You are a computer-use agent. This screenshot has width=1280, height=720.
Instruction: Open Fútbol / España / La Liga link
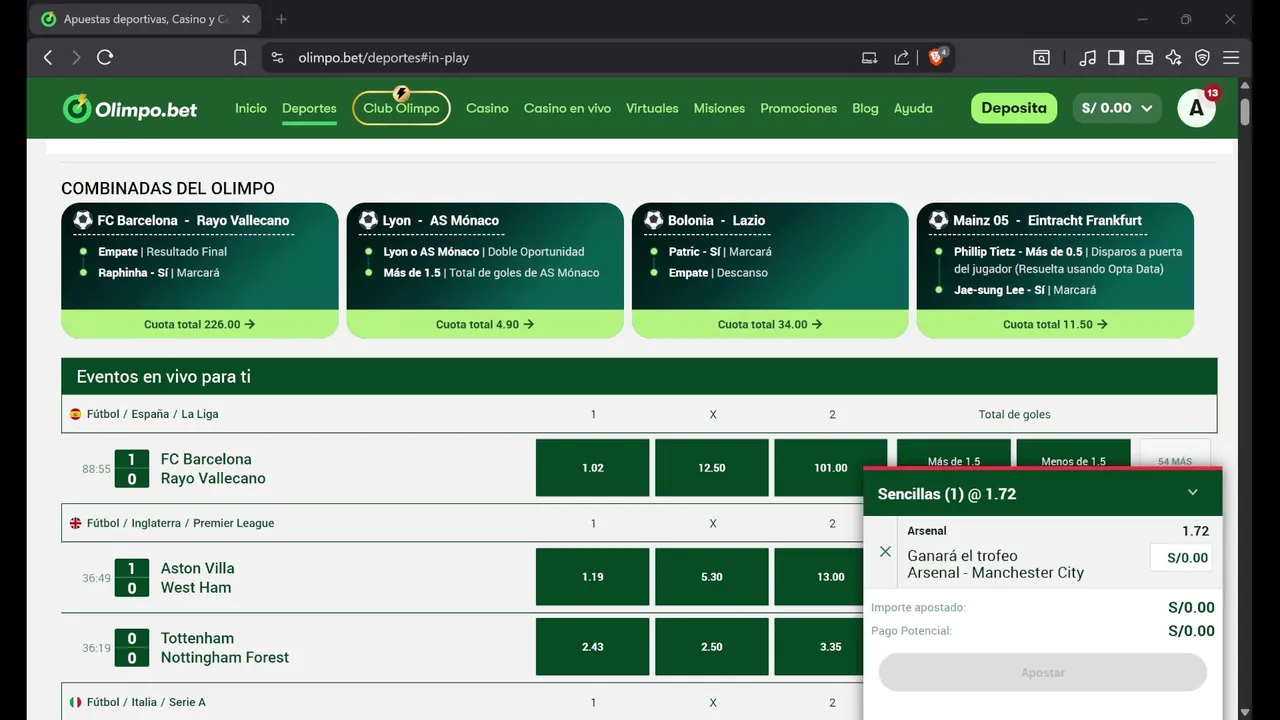(x=152, y=414)
